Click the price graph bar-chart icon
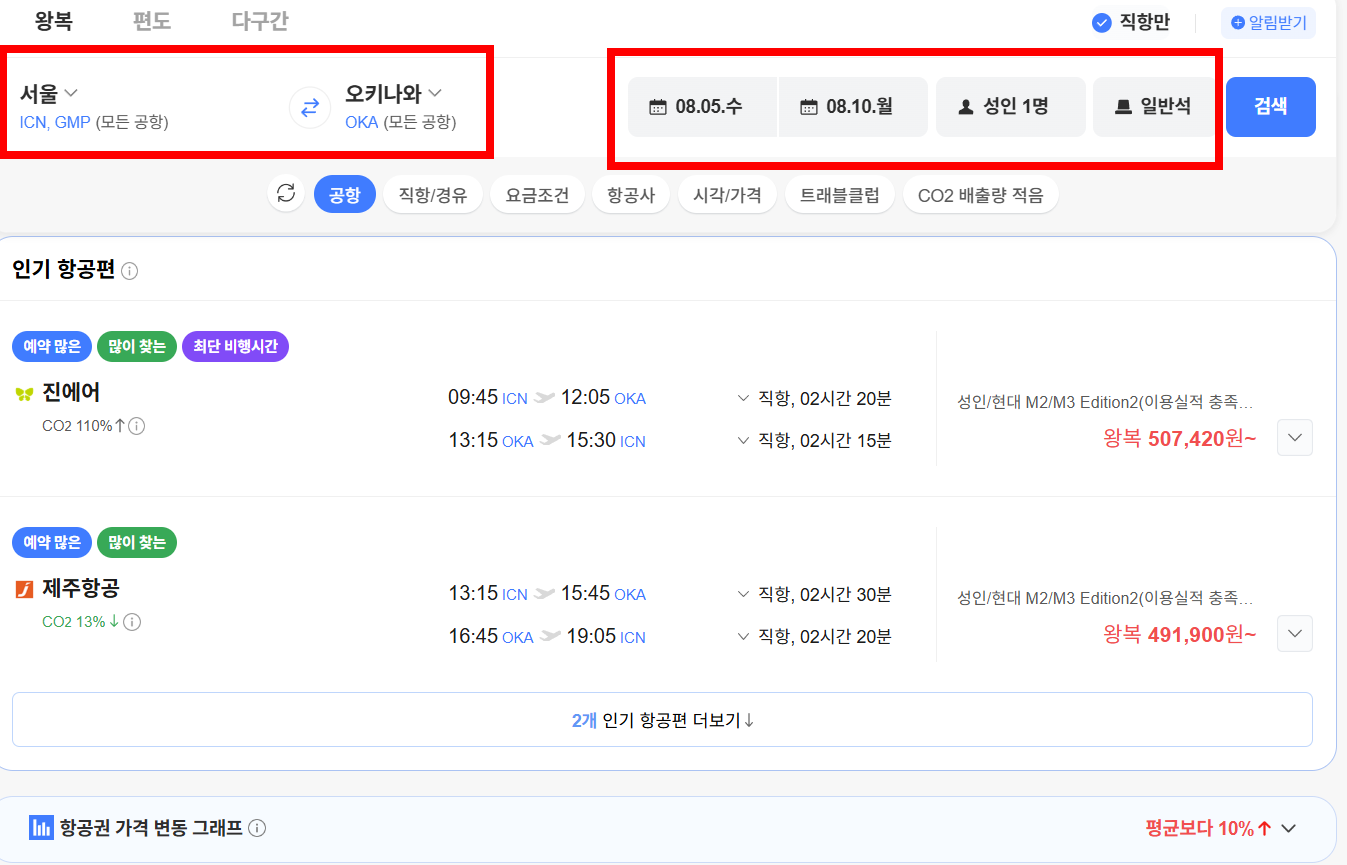The image size is (1347, 865). click(x=41, y=828)
